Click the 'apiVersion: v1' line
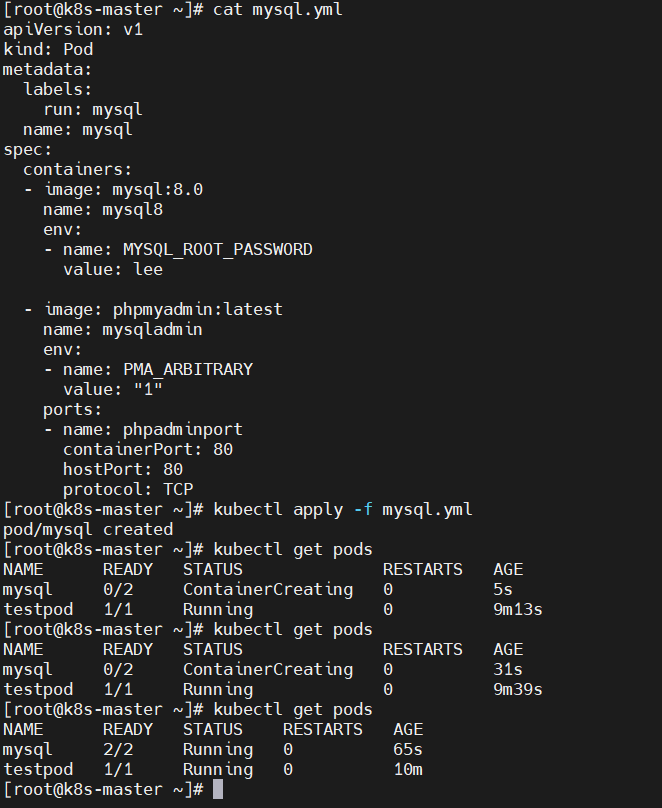The height and width of the screenshot is (808, 662). pyautogui.click(x=73, y=29)
